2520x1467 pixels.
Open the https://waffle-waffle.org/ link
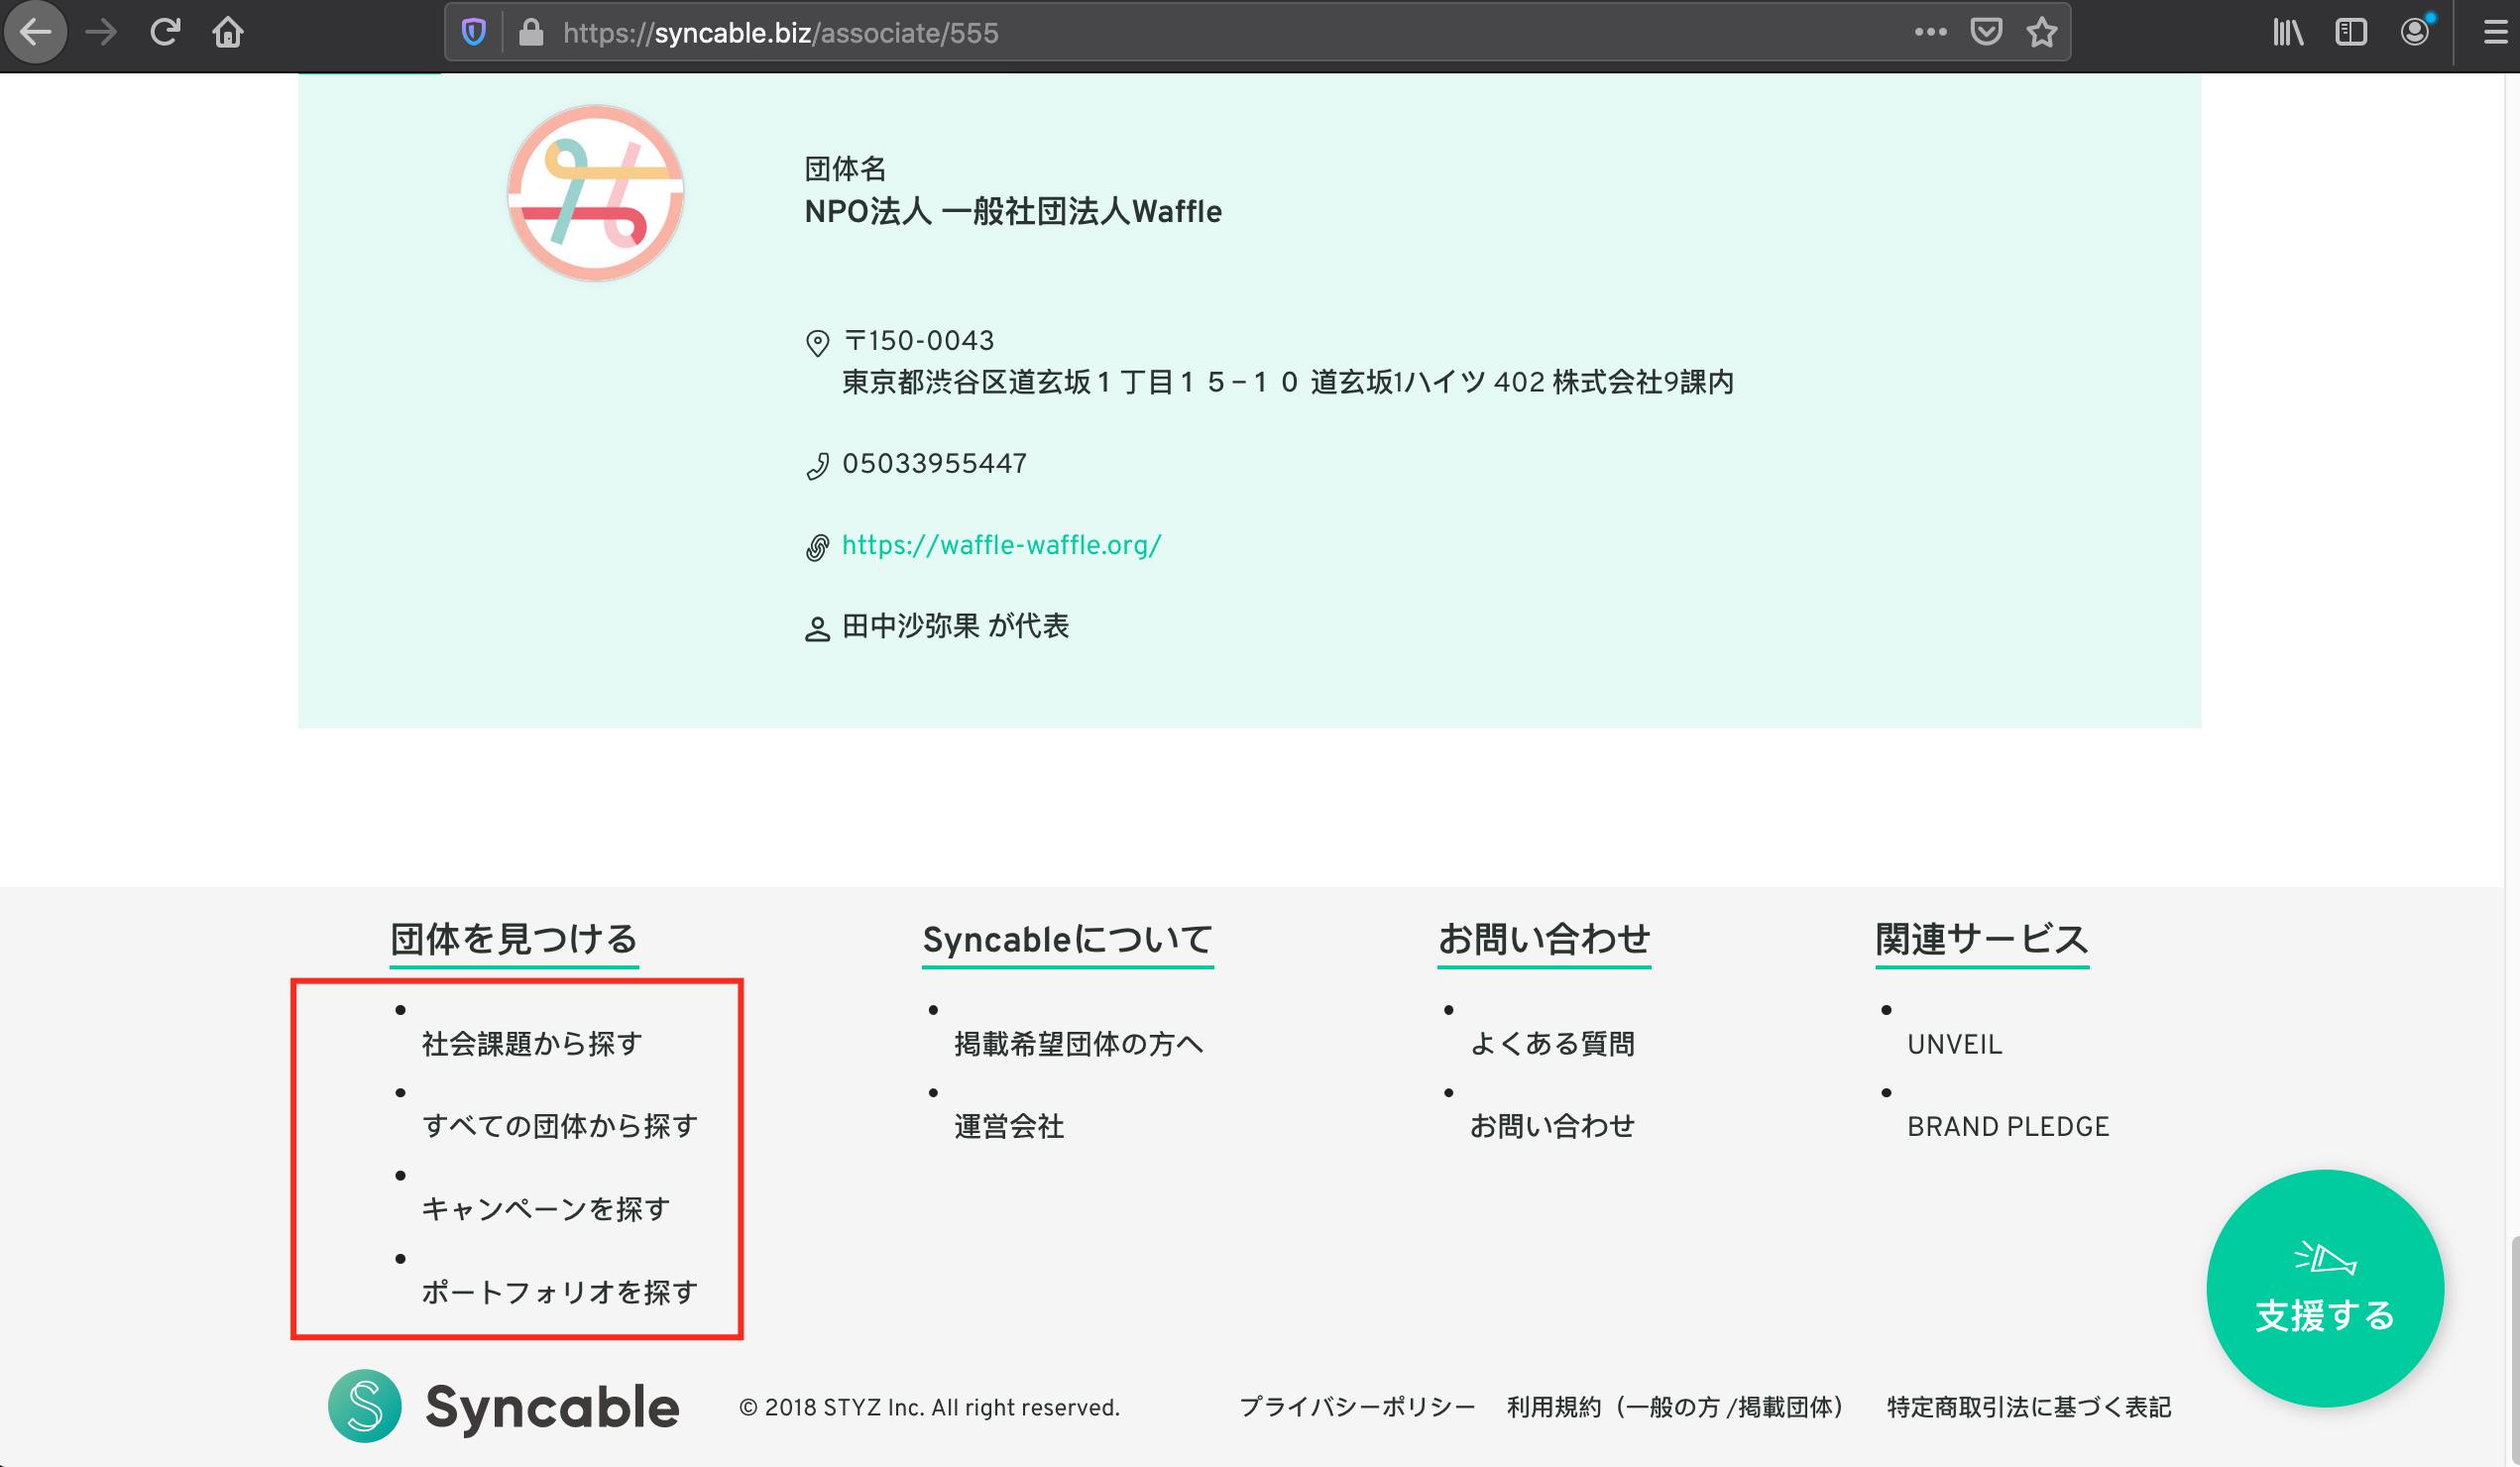click(1000, 545)
